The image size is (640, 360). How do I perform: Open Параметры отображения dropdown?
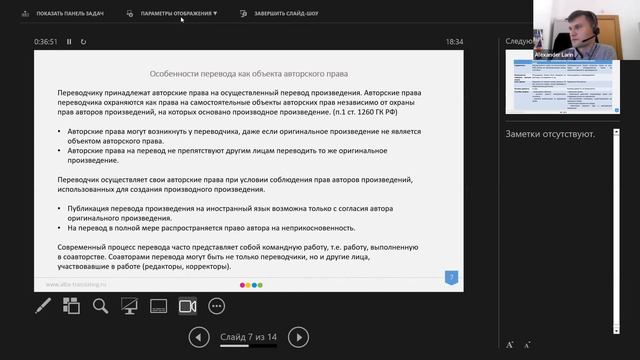click(x=172, y=13)
